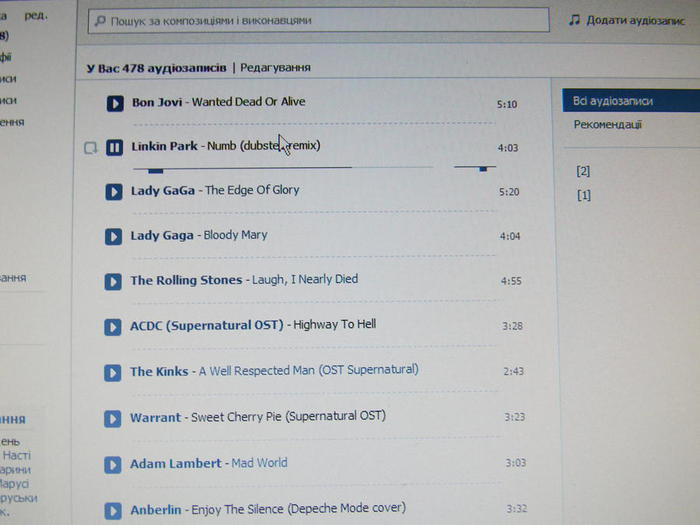This screenshot has width=700, height=525.
Task: Click the audio search field
Action: coord(318,21)
